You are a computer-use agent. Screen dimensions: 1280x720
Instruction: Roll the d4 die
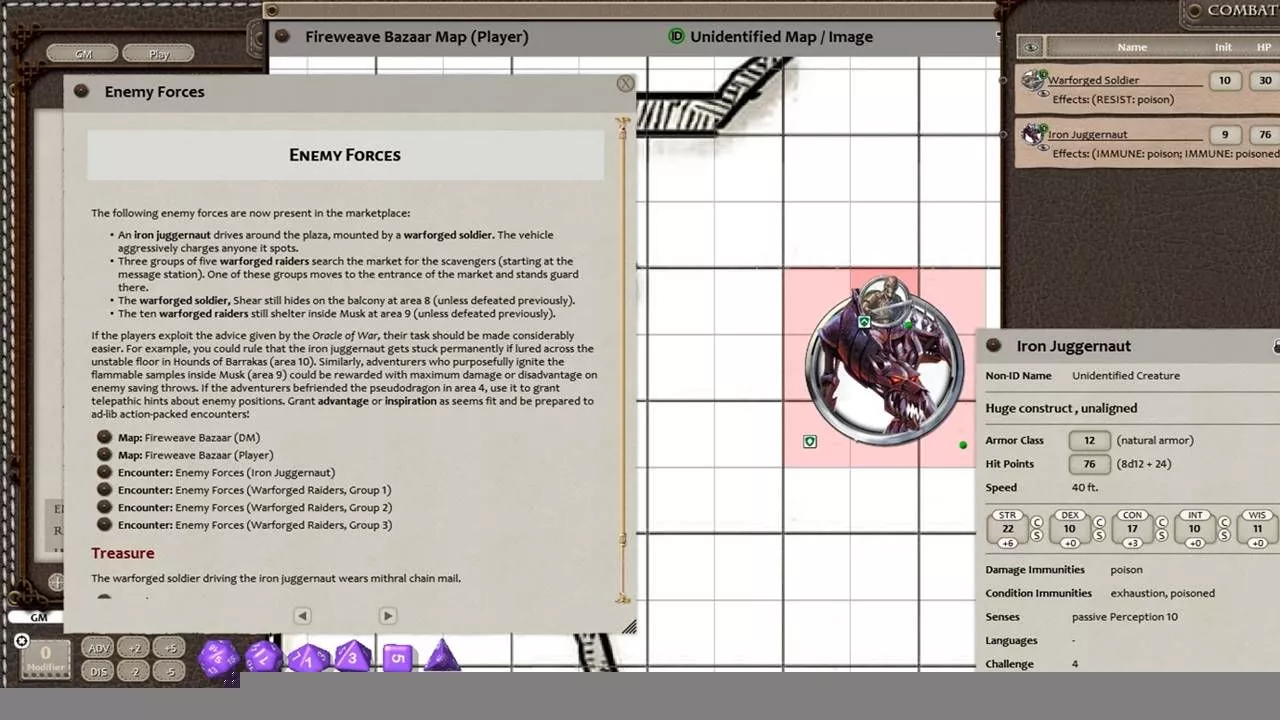point(442,656)
